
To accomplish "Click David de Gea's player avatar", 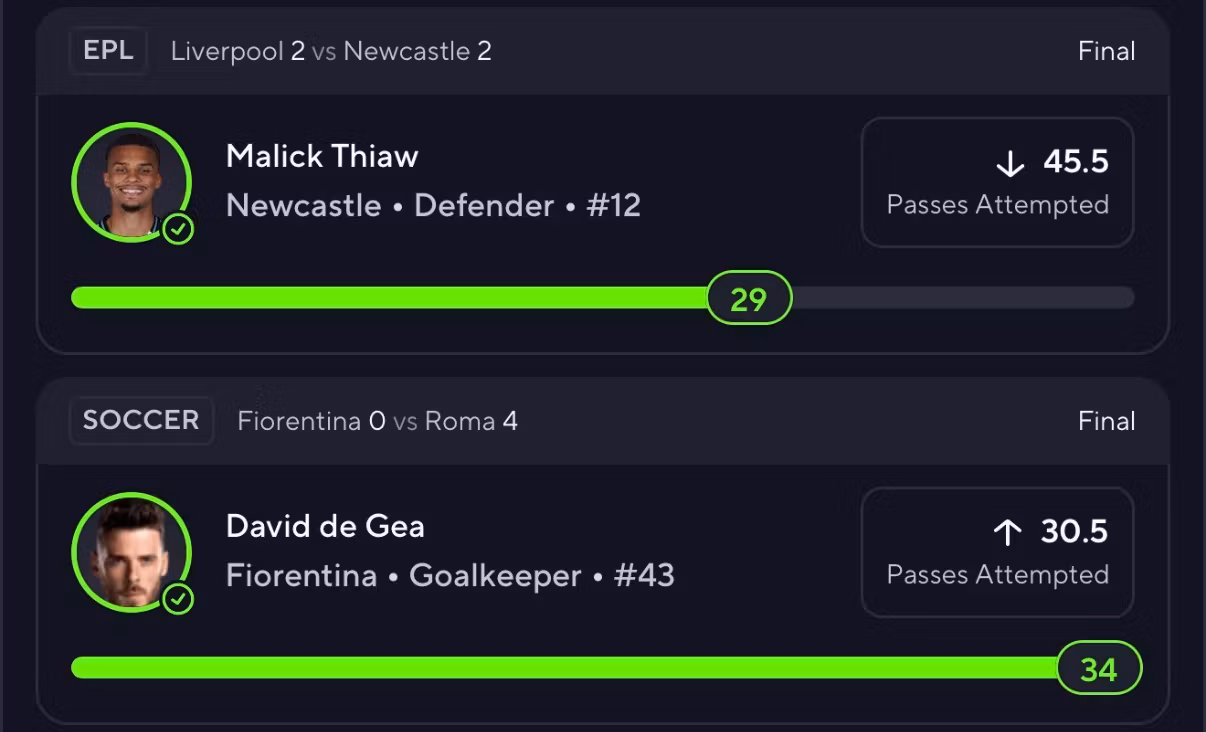I will (131, 552).
